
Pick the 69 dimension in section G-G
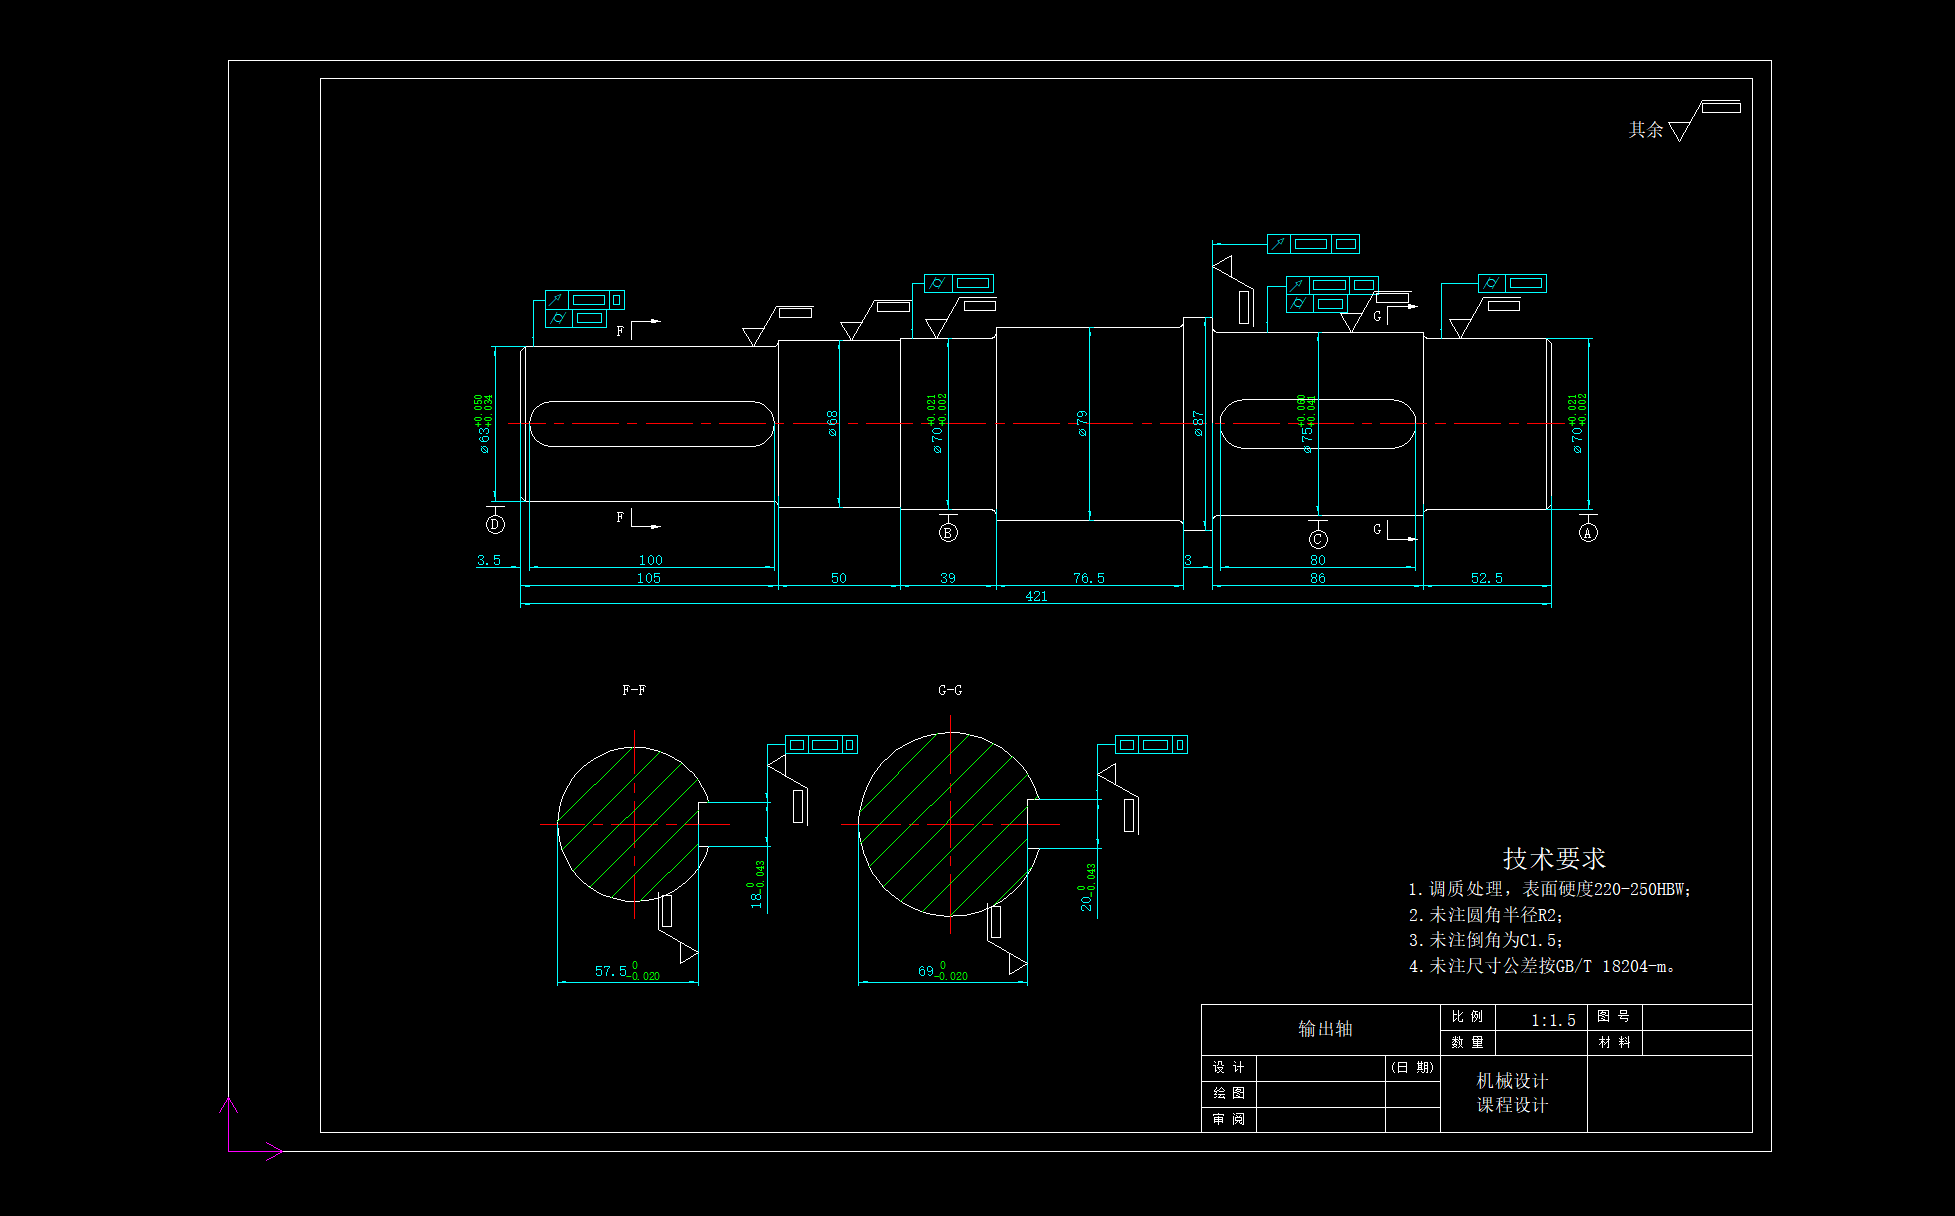942,971
